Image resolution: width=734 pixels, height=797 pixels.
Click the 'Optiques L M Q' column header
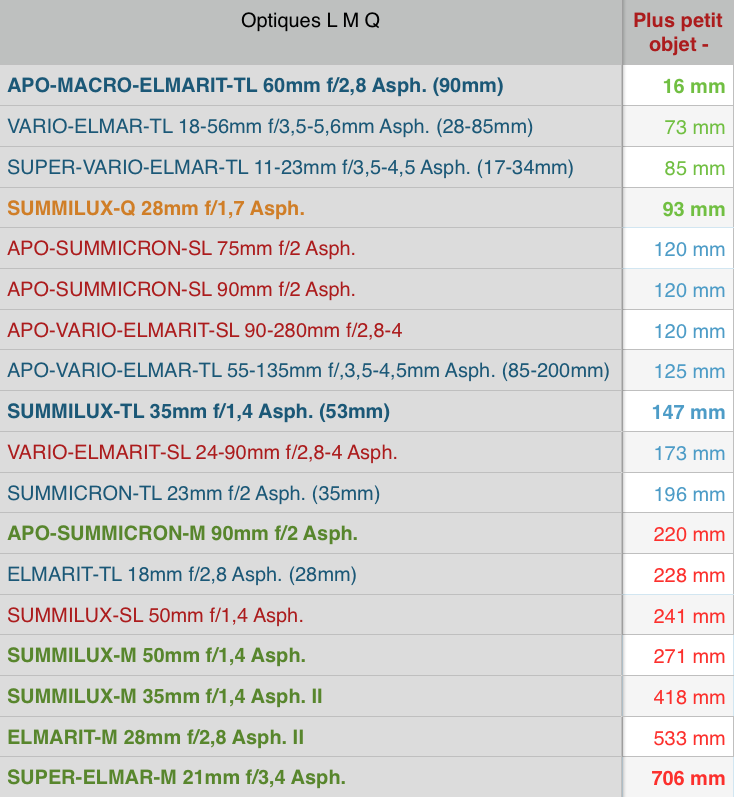coord(310,21)
